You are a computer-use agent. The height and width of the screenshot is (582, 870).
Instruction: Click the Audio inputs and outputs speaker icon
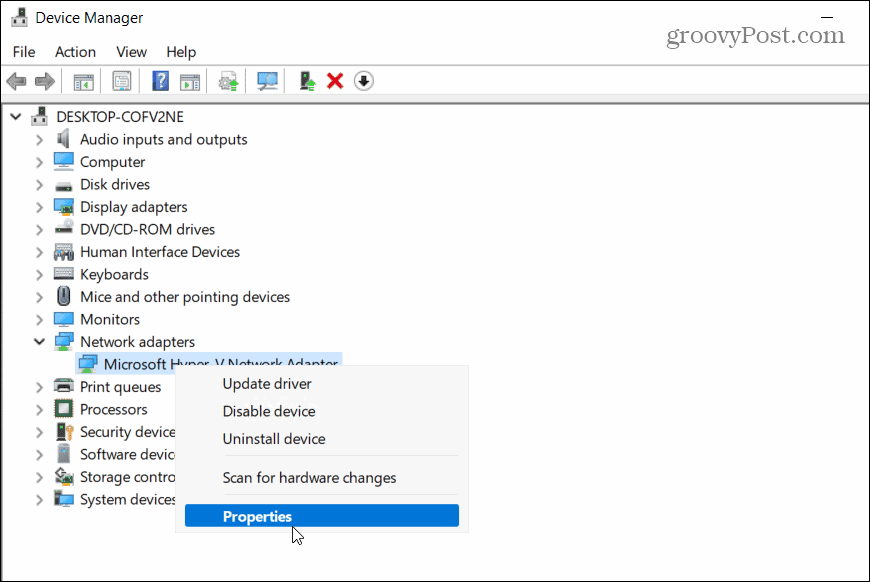coord(64,139)
